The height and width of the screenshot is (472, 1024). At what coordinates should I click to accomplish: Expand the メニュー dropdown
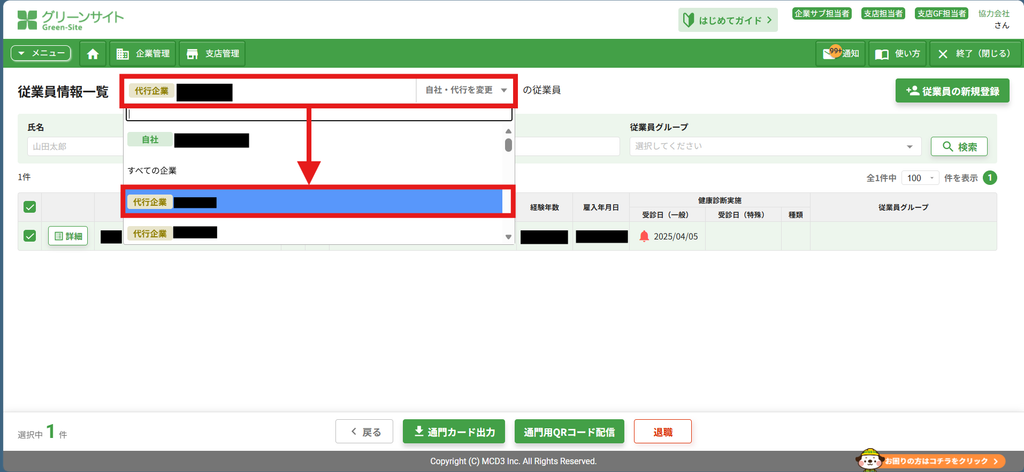[x=41, y=54]
